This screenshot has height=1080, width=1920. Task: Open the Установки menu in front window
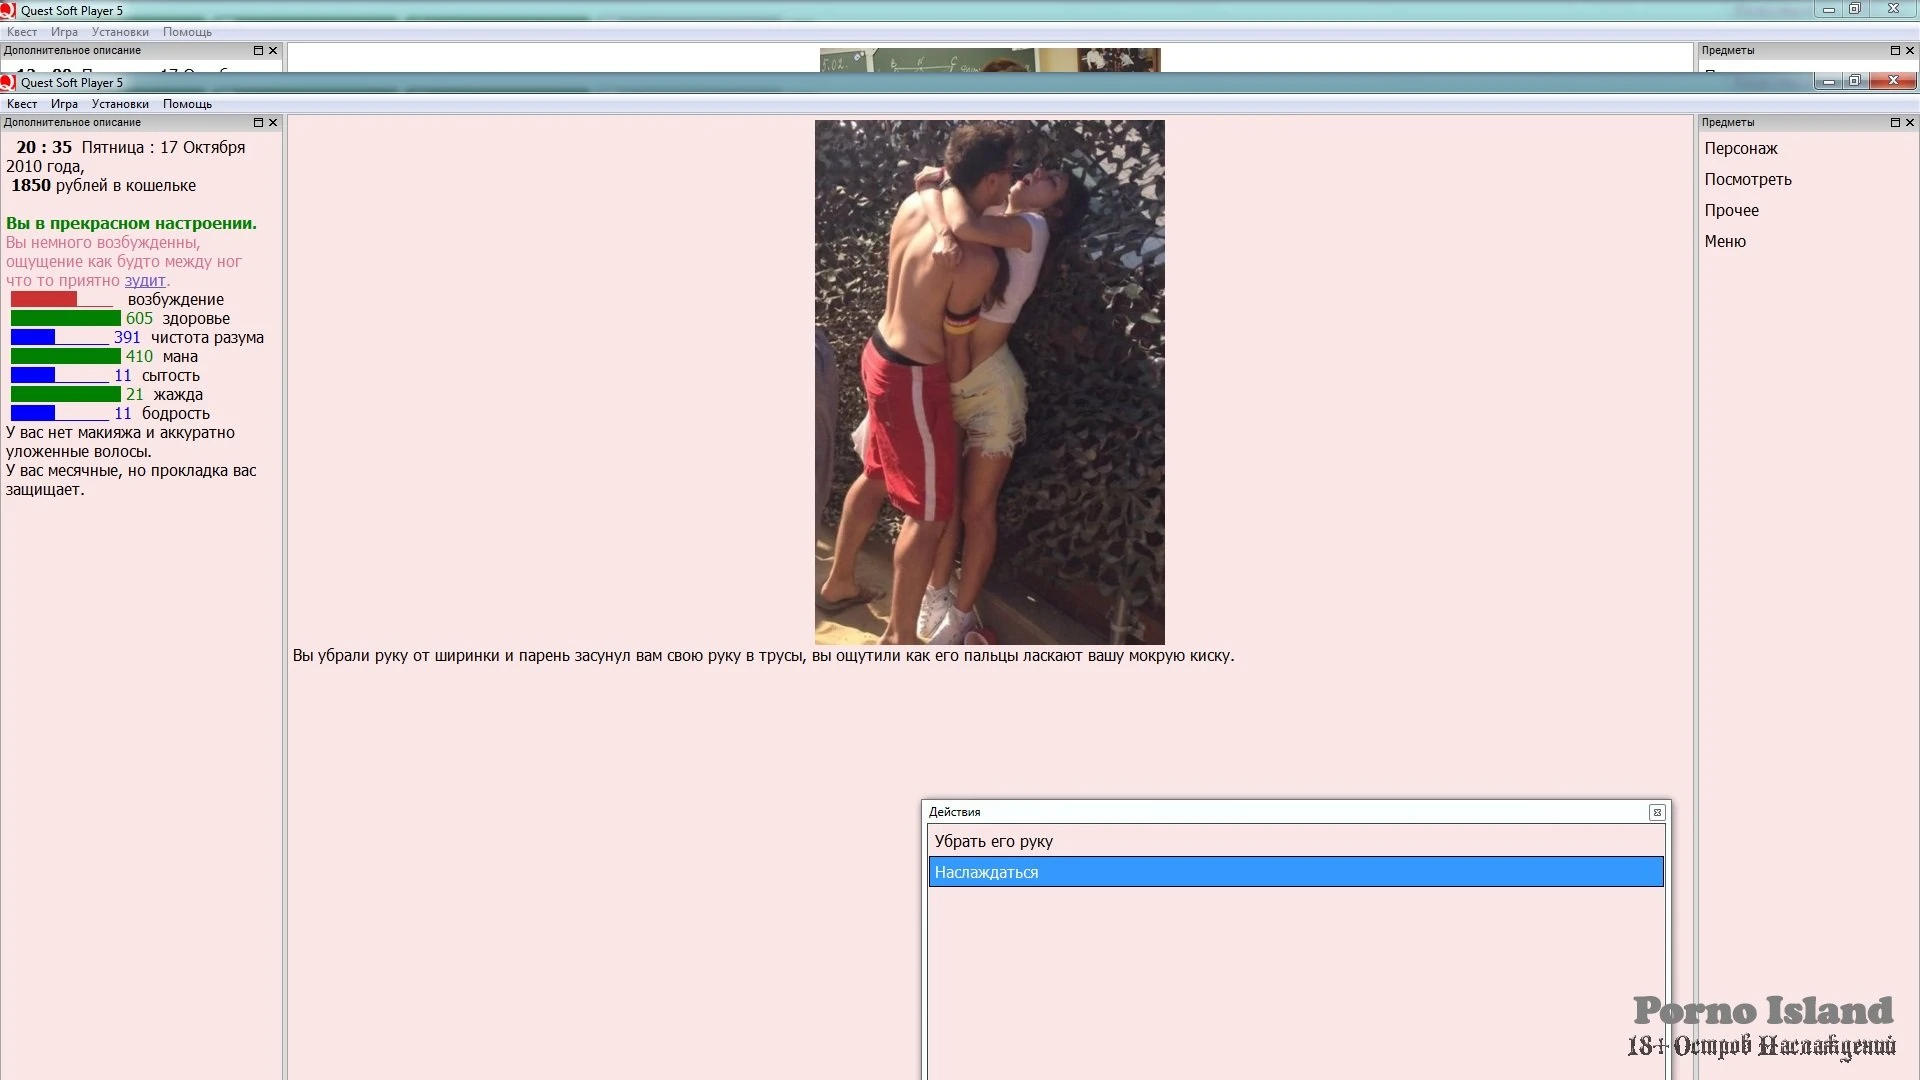tap(120, 104)
